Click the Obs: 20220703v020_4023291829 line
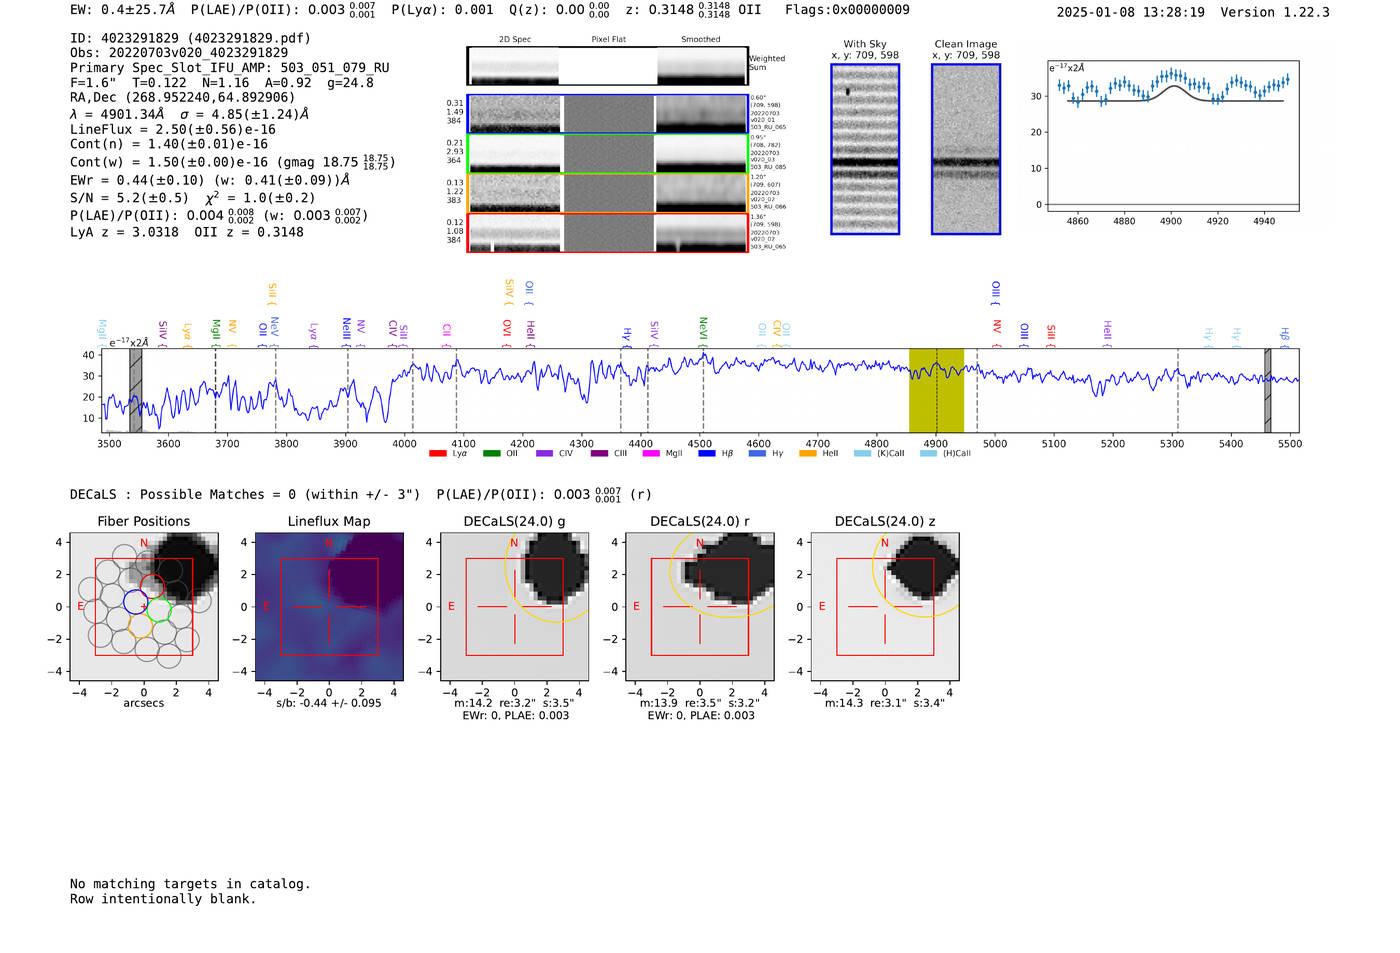This screenshot has height=953, width=1400. click(x=179, y=53)
